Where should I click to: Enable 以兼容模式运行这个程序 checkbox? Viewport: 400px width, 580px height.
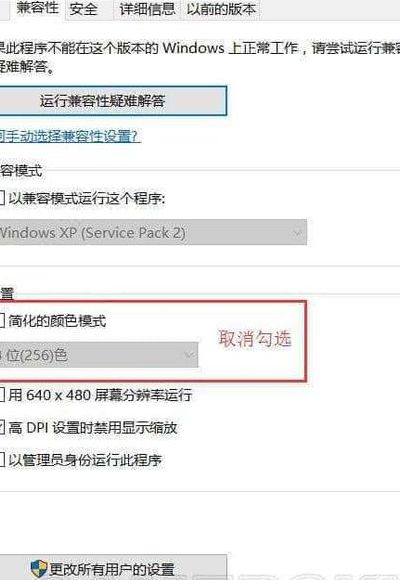[1, 199]
